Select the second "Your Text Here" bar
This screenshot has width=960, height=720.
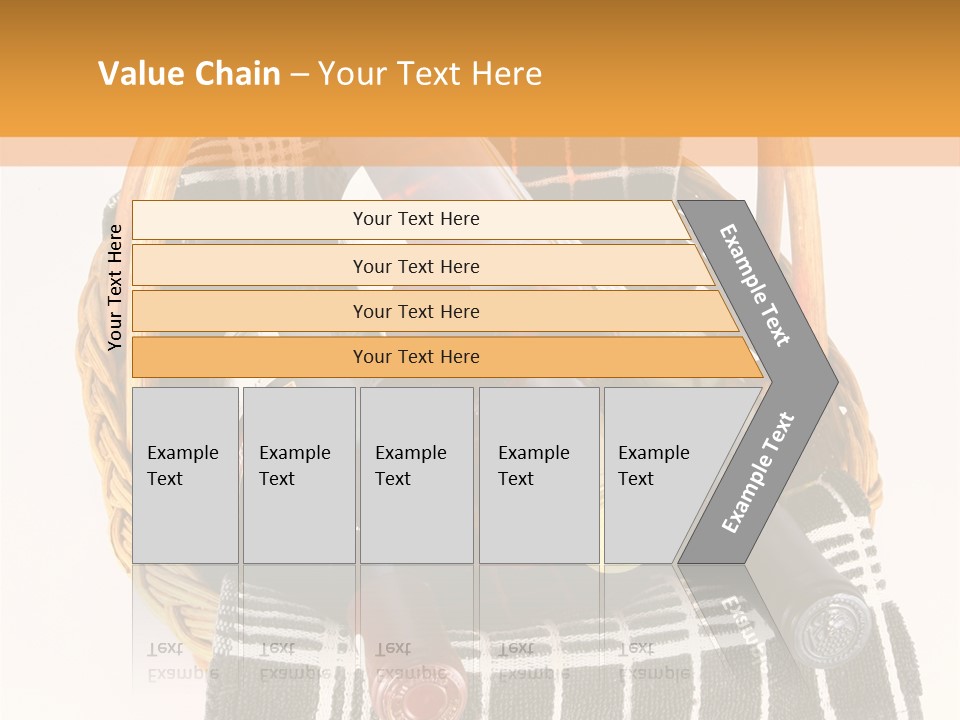coord(415,266)
